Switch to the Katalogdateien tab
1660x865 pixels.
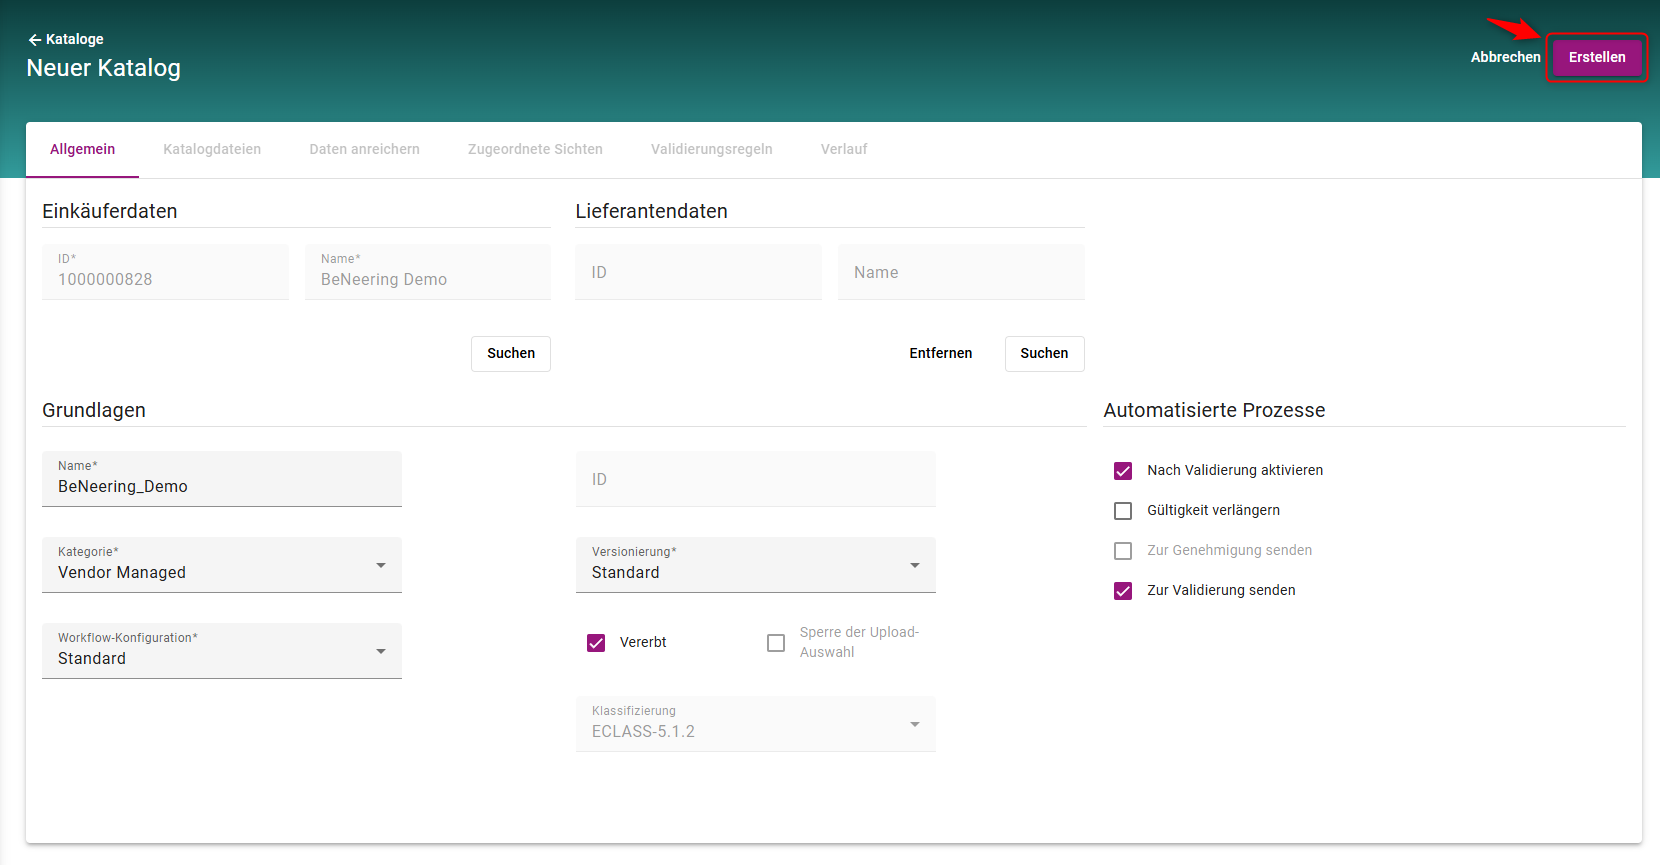pos(212,149)
